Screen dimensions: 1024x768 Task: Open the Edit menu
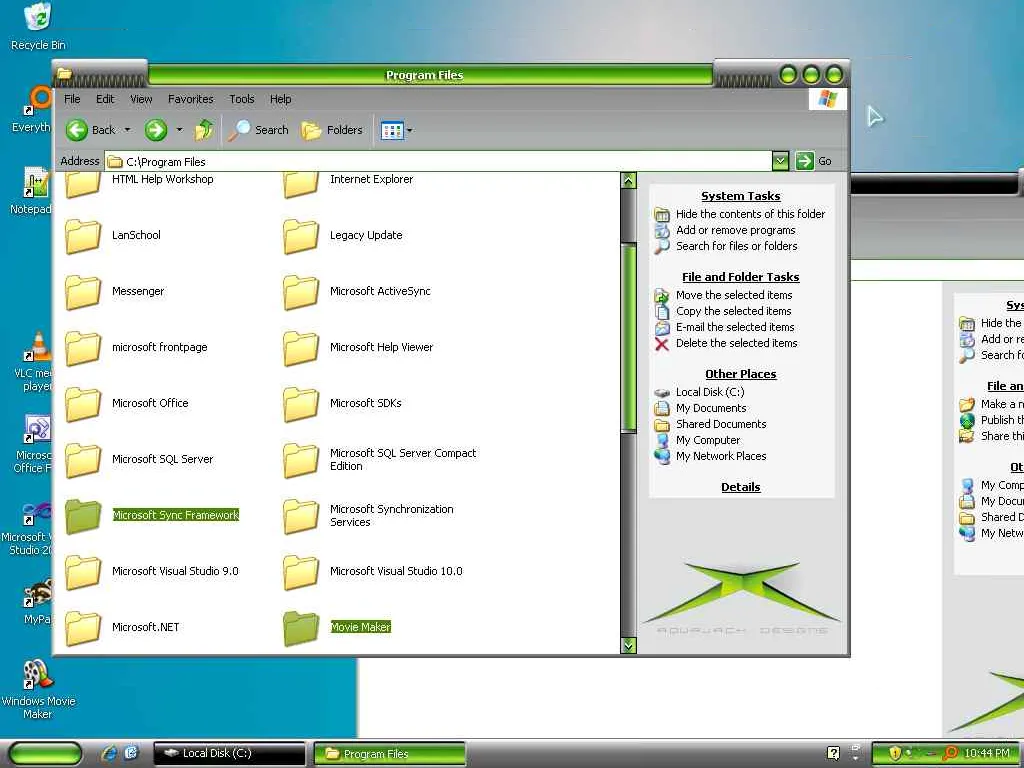coord(104,99)
